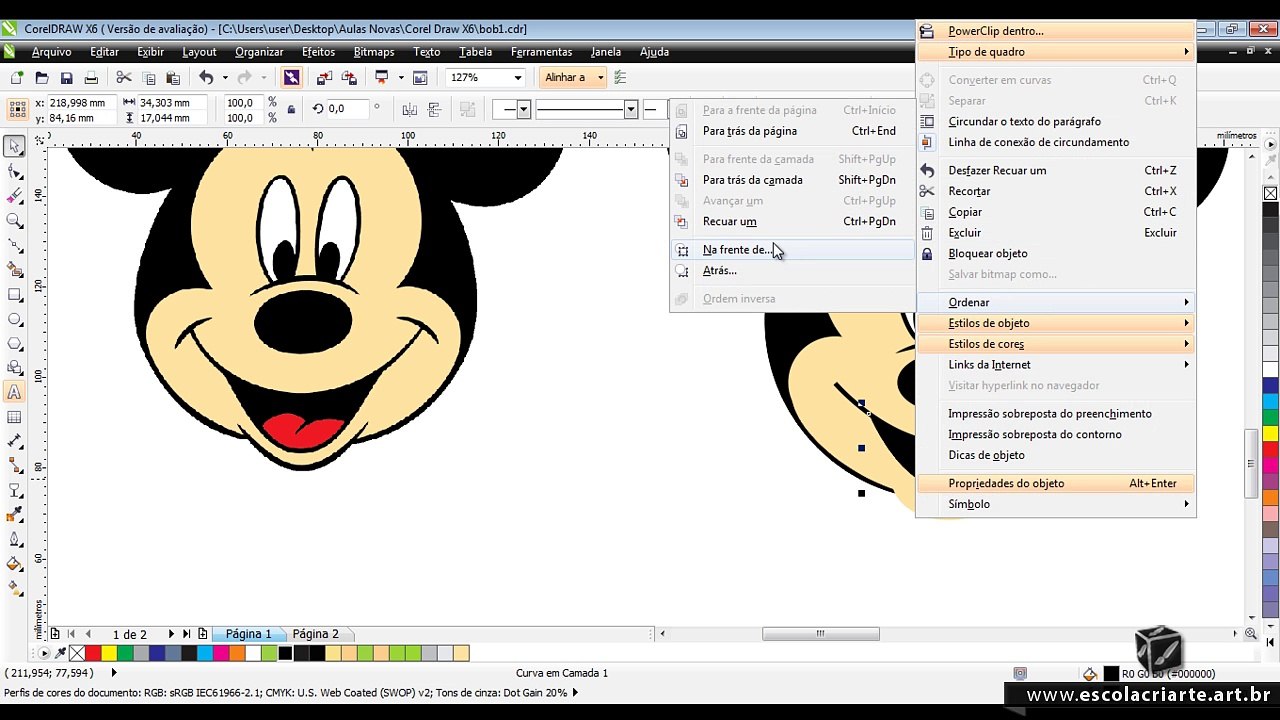
Task: Expand the Estilos de cores submenu
Action: (x=1056, y=344)
